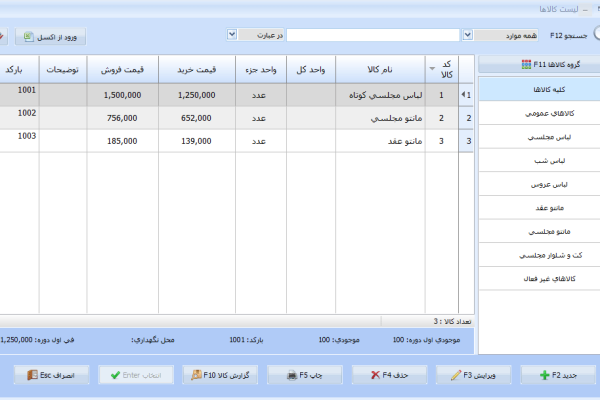Click product name لباس مجلسي كوتاه
The image size is (600, 400).
385,95
